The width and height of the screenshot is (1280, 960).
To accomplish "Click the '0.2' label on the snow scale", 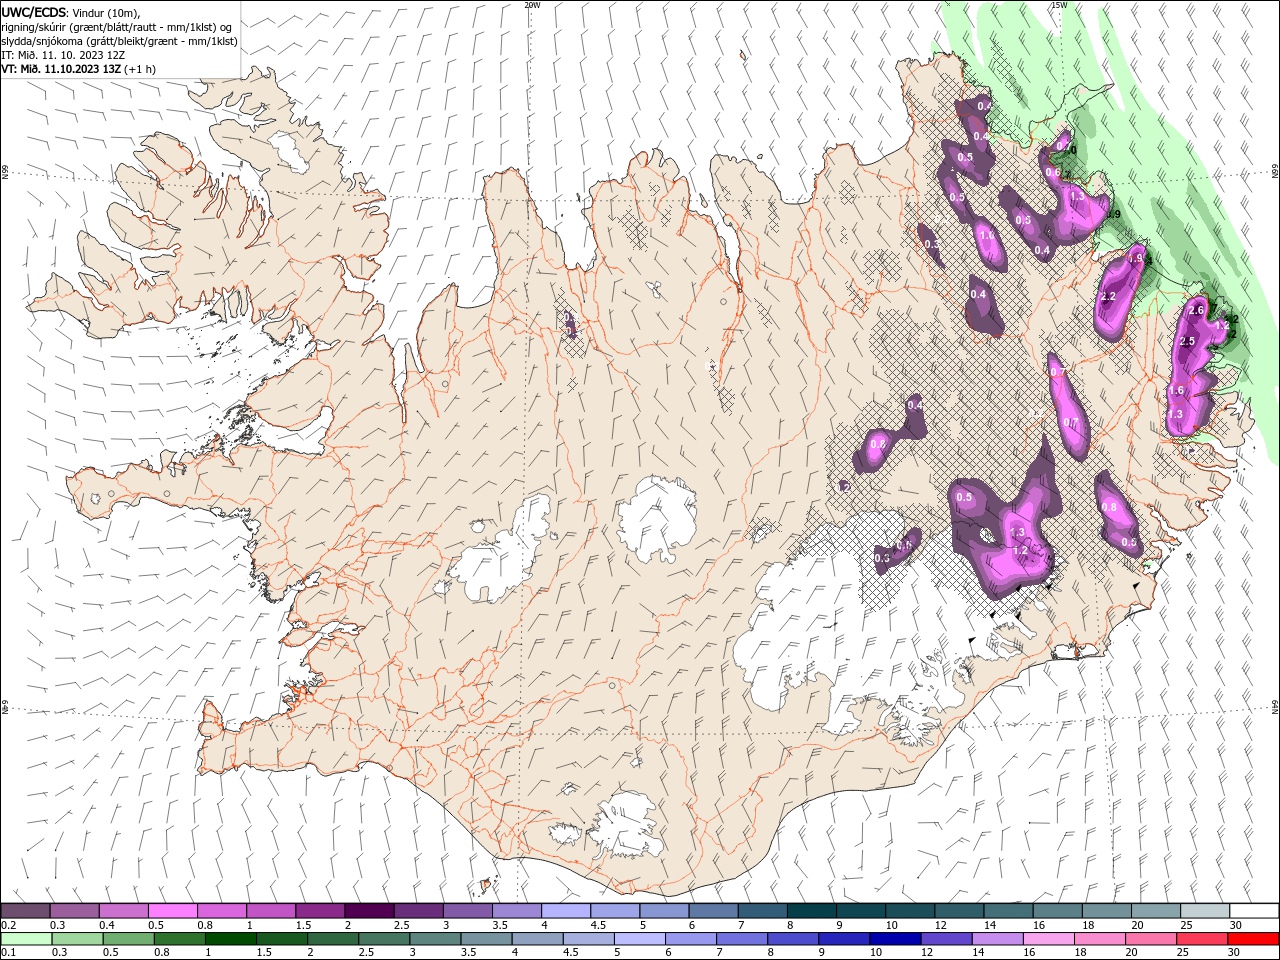I will [9, 925].
